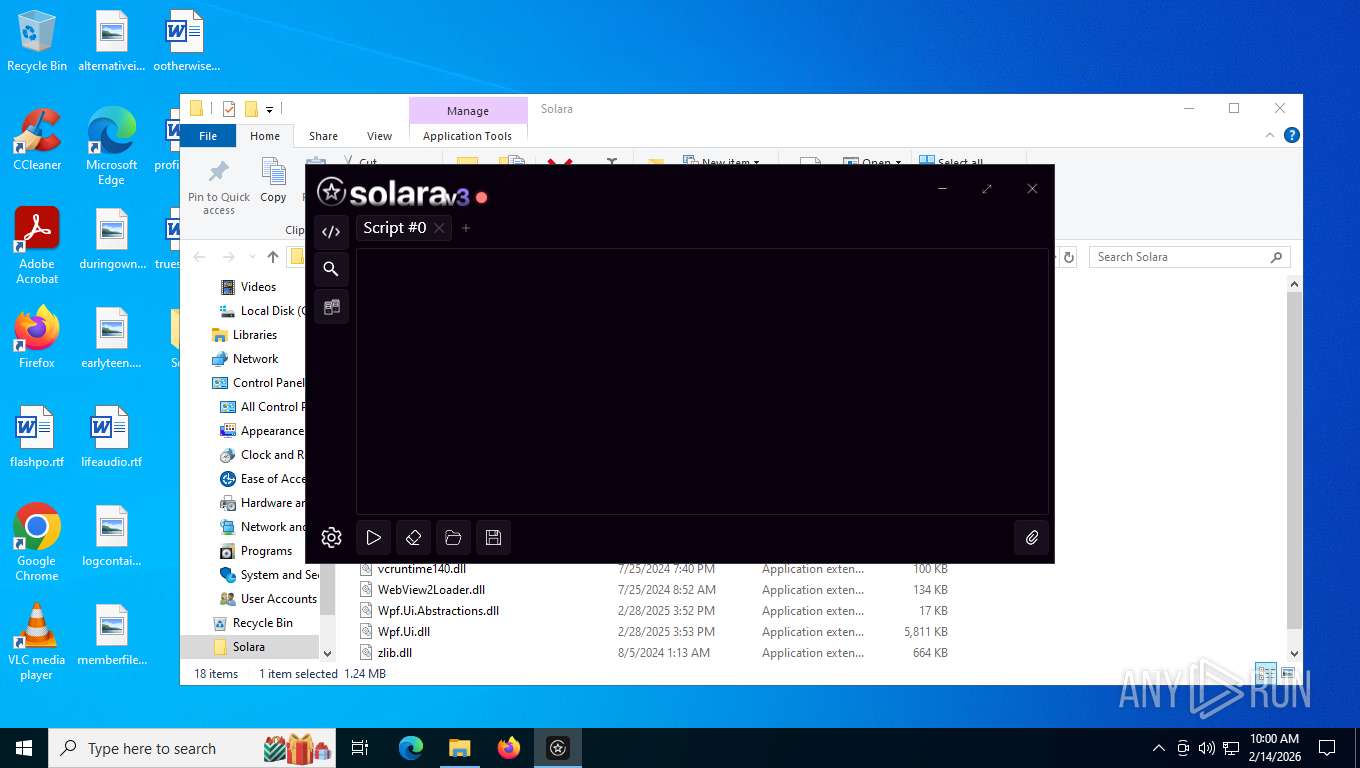Click the Copy ribbon button
The height and width of the screenshot is (768, 1360).
273,182
